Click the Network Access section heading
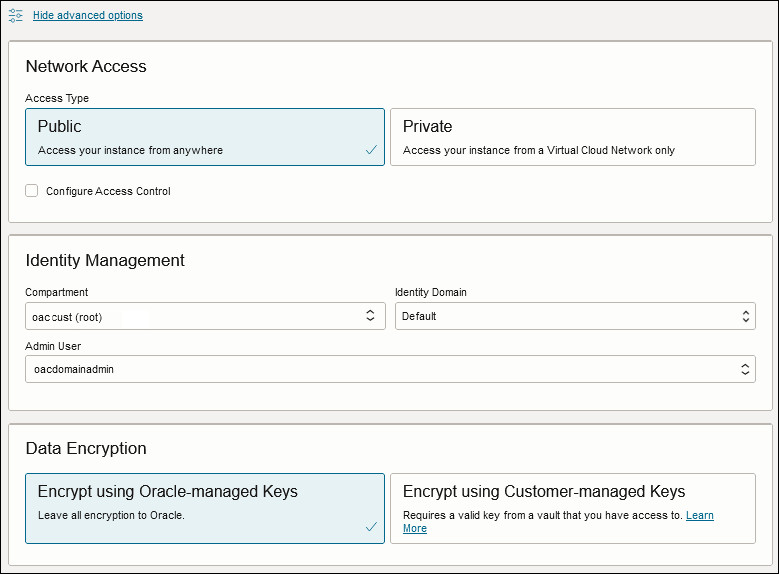The image size is (779, 574). coord(86,67)
